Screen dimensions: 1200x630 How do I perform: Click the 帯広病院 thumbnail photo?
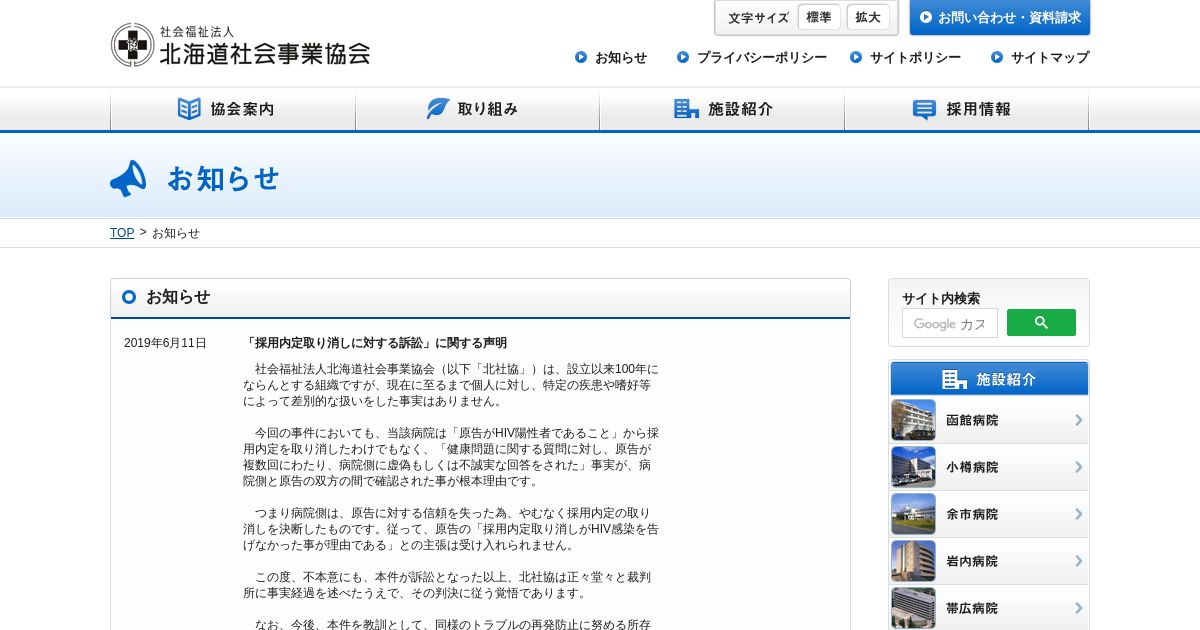click(914, 608)
